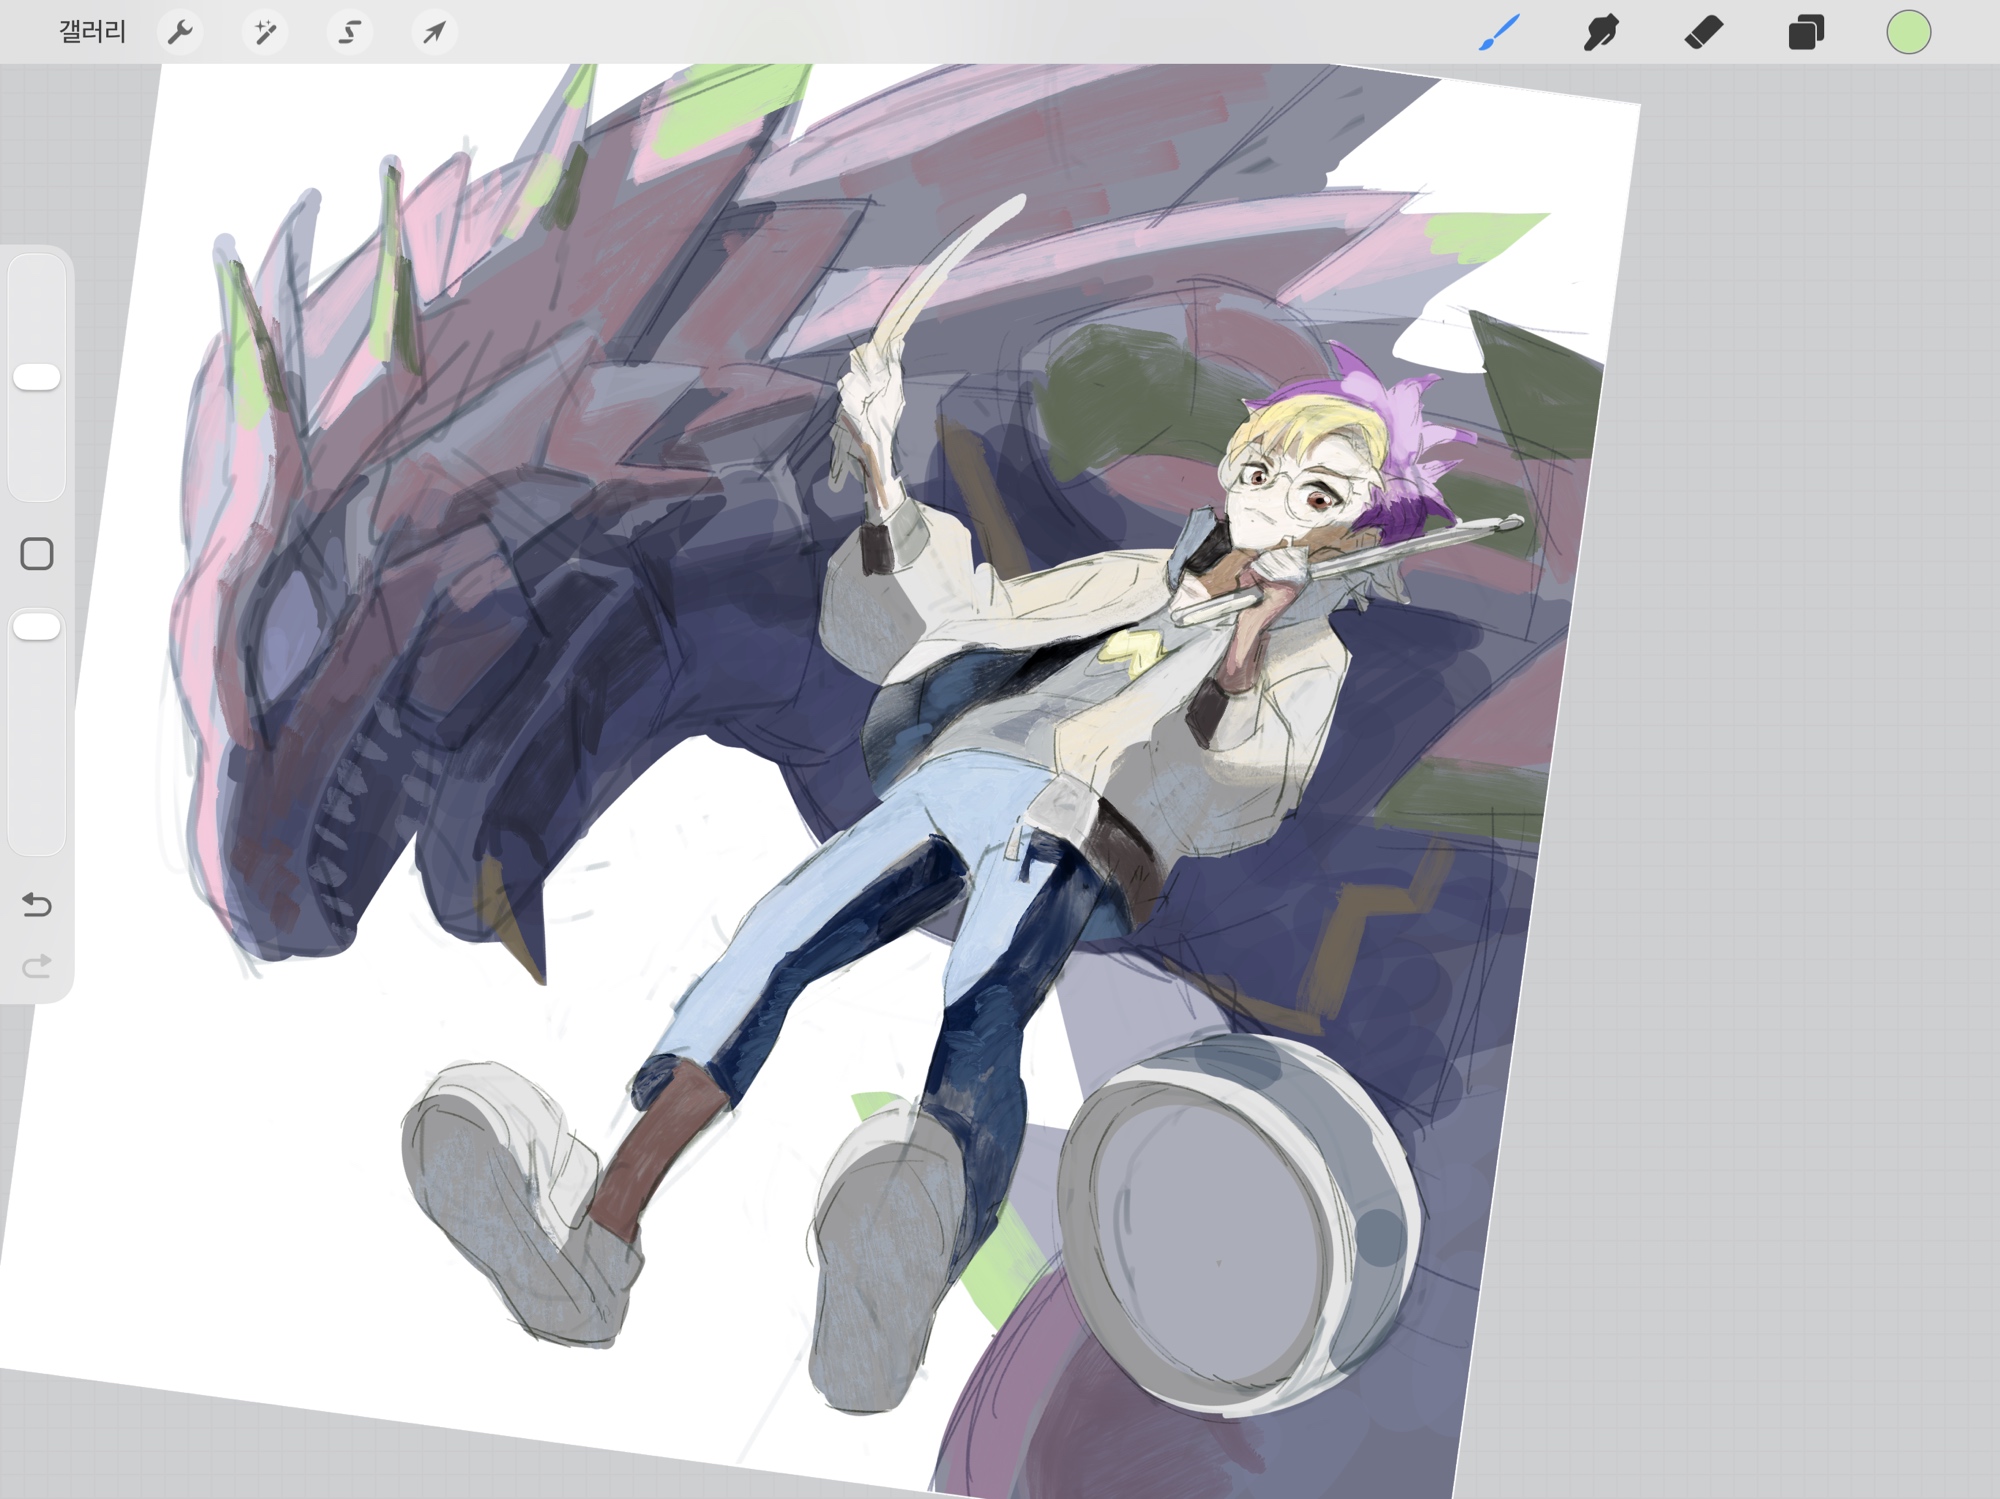Screen dimensions: 2000x1499
Task: Open the Gallery (갤러리) view
Action: point(92,32)
